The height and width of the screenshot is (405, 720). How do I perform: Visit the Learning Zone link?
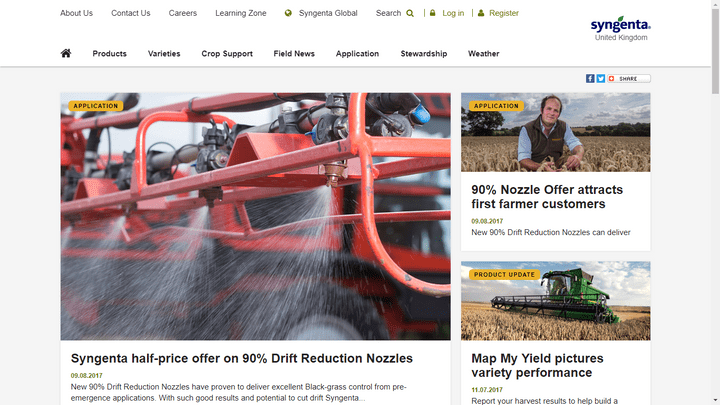(241, 13)
